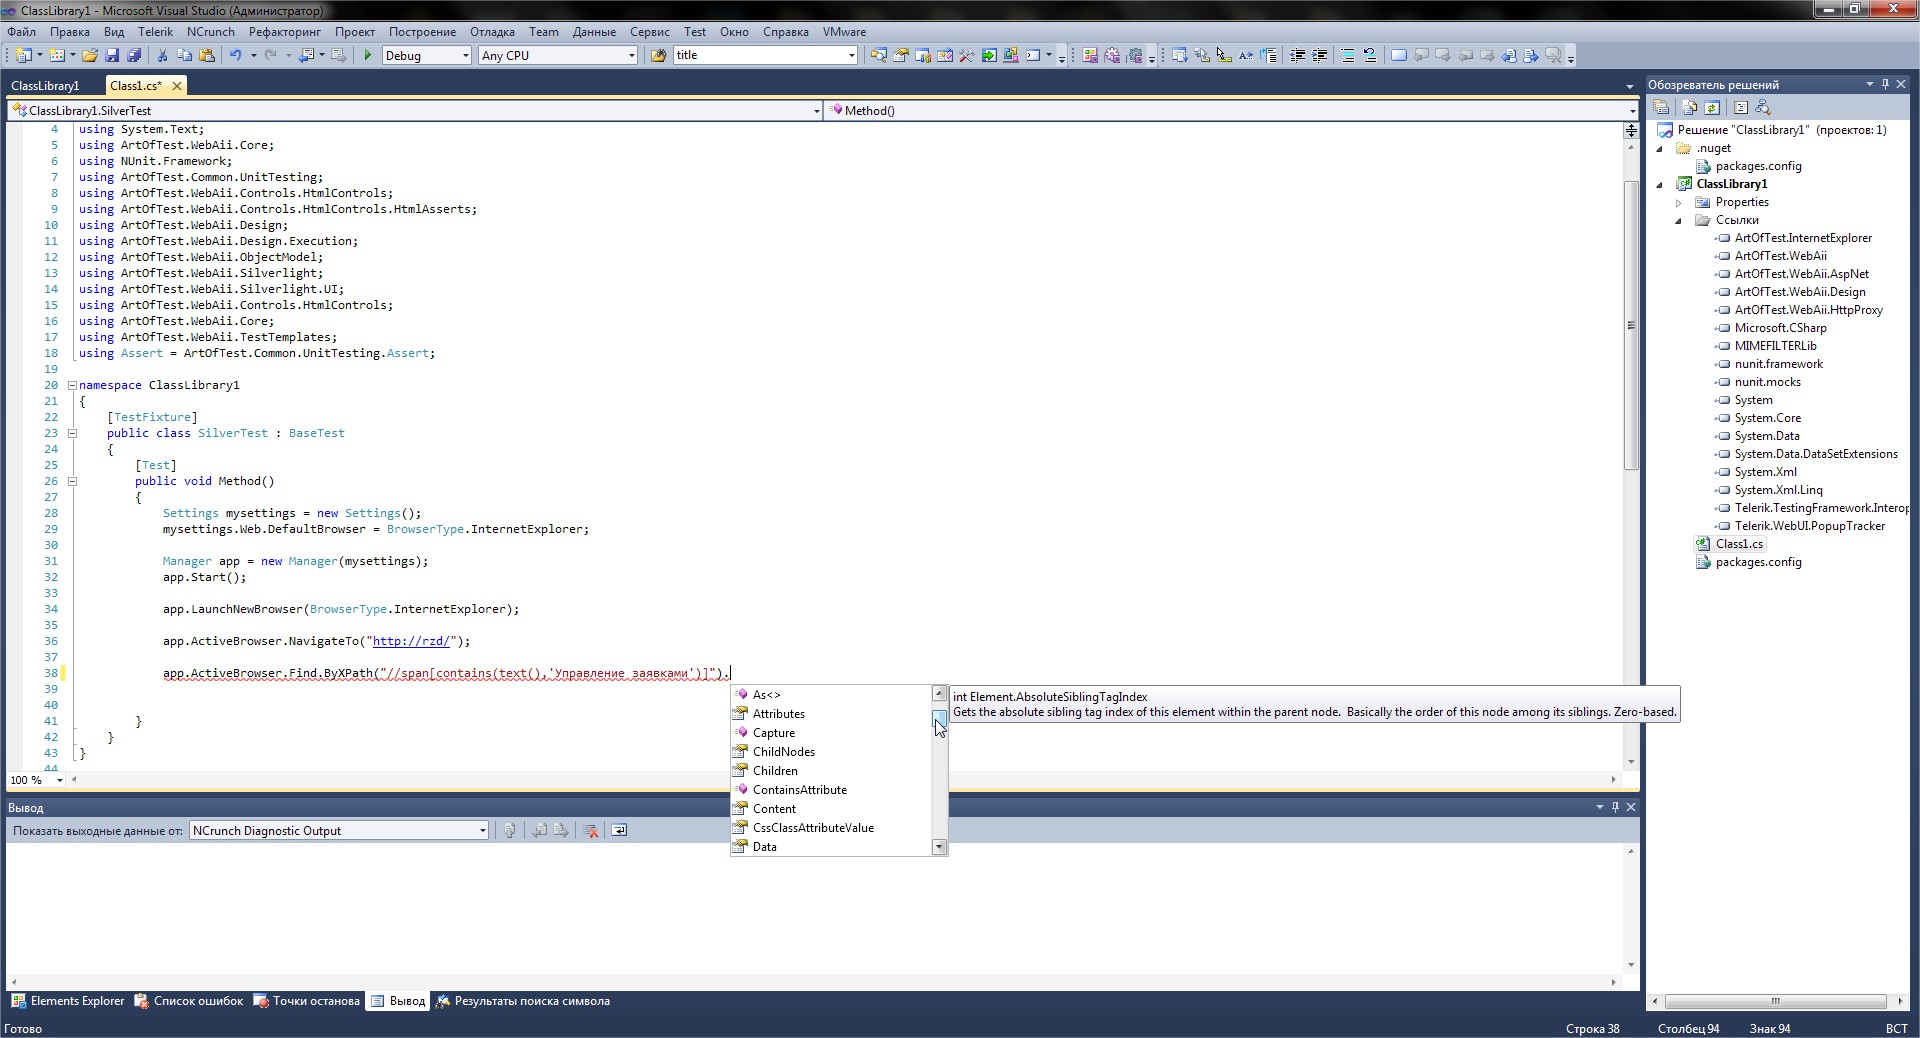Click the Start Debugging green play button

click(x=367, y=56)
